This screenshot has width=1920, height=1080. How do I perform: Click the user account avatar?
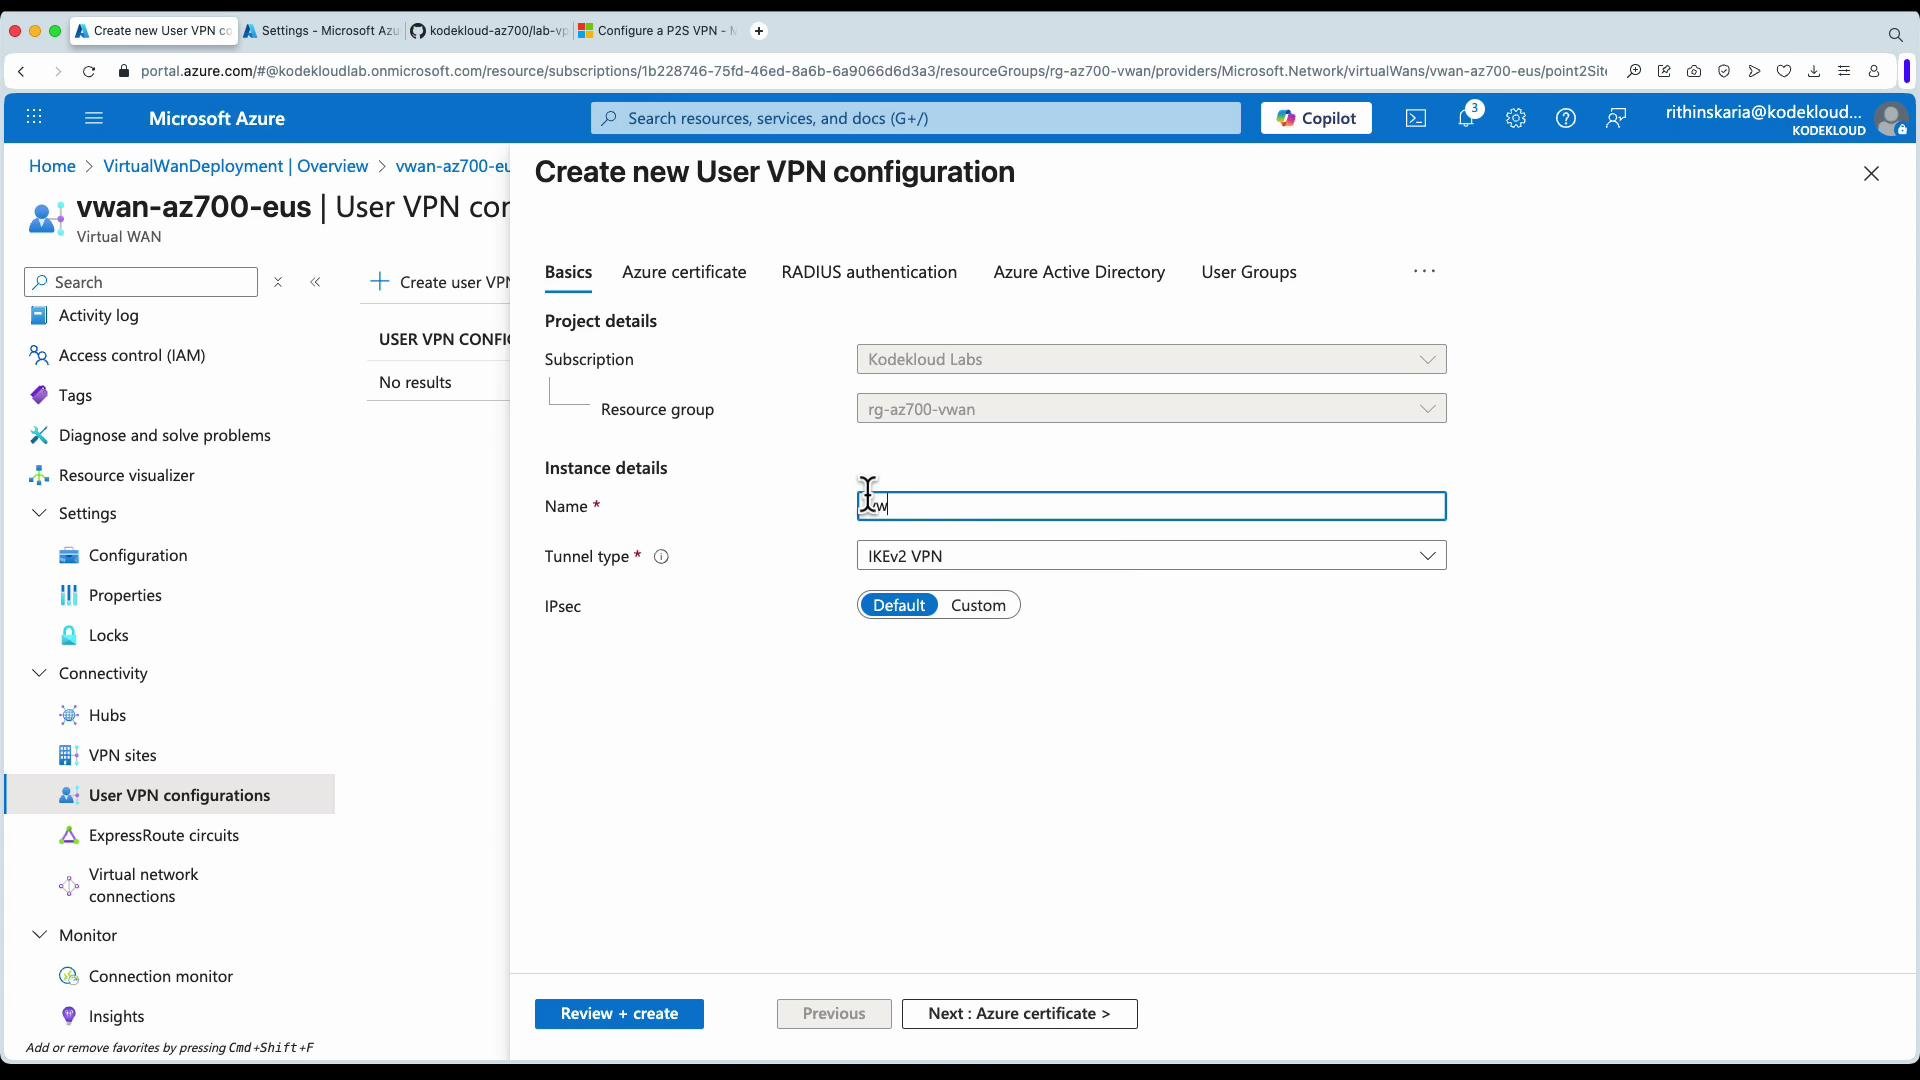(1891, 119)
